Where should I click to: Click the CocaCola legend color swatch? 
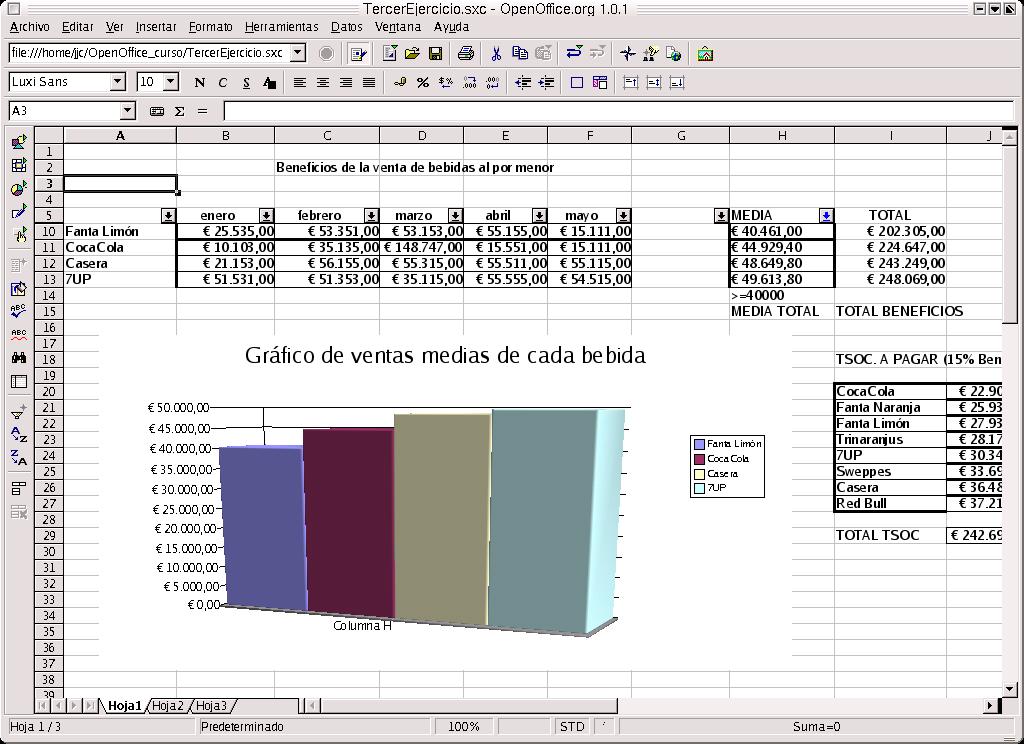click(x=700, y=459)
